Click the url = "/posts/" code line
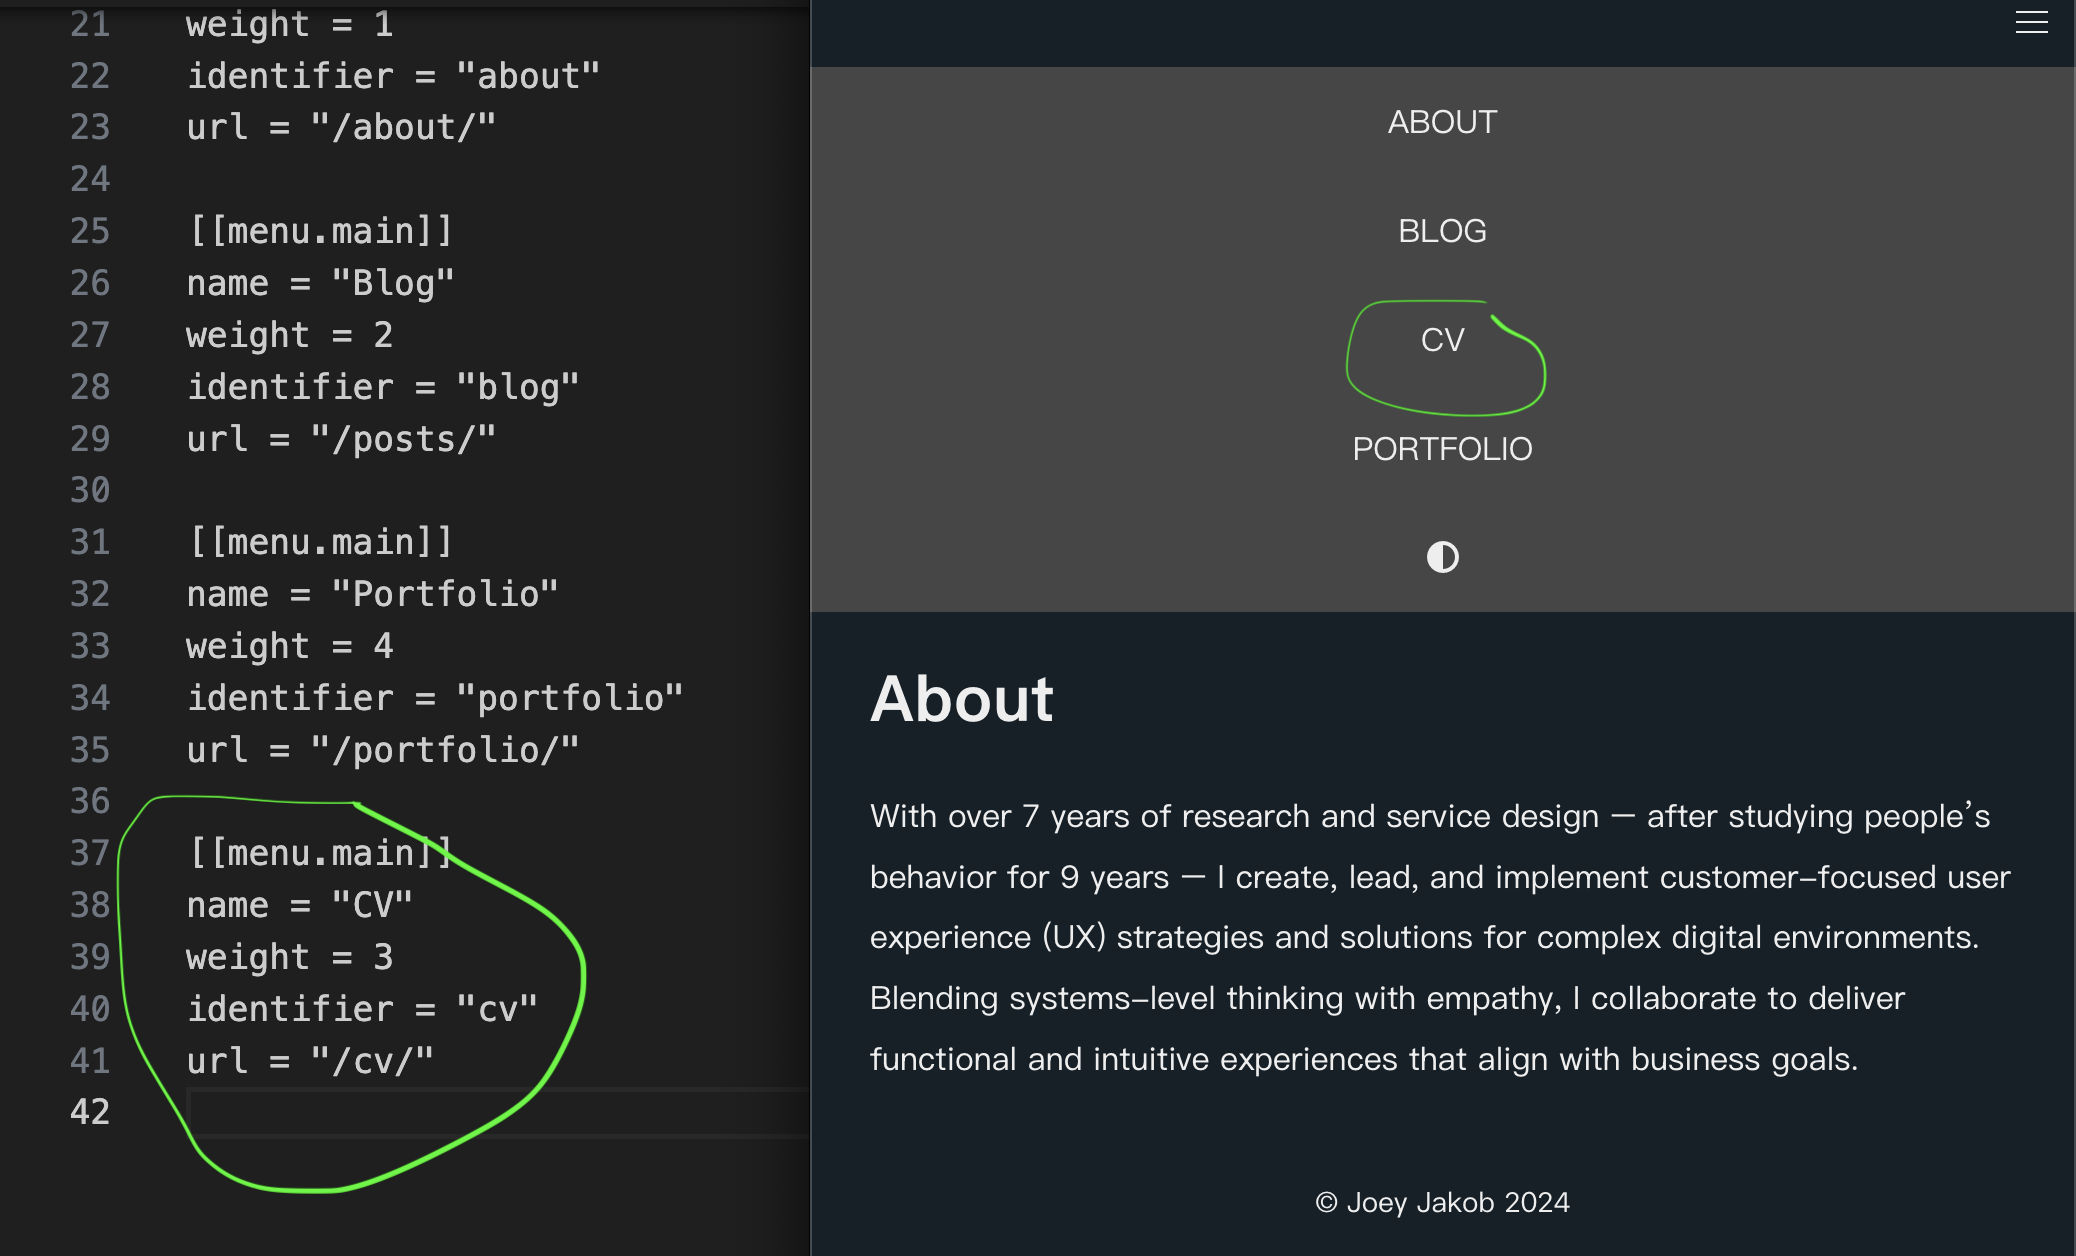This screenshot has height=1256, width=2076. (x=341, y=439)
